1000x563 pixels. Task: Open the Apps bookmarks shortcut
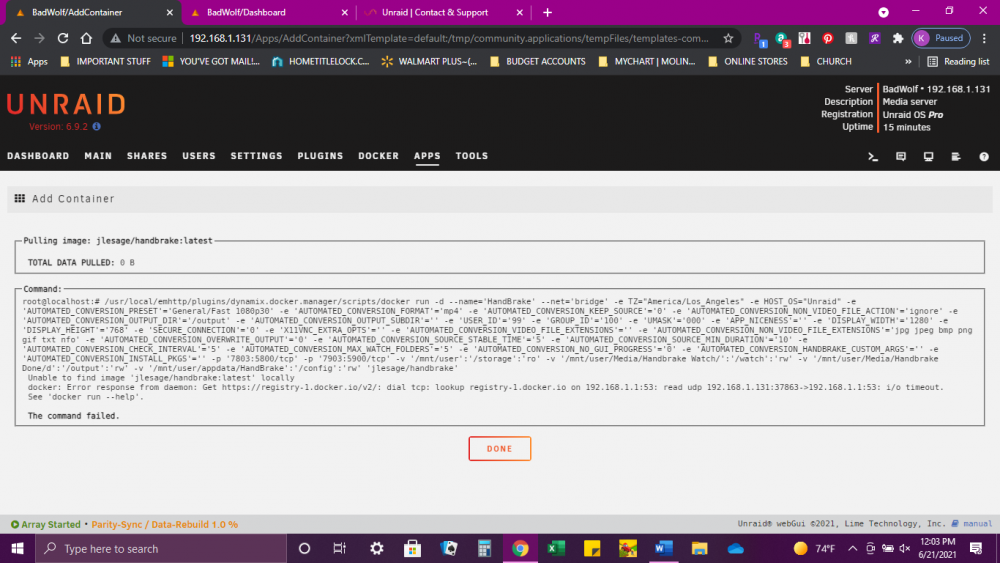coord(29,62)
